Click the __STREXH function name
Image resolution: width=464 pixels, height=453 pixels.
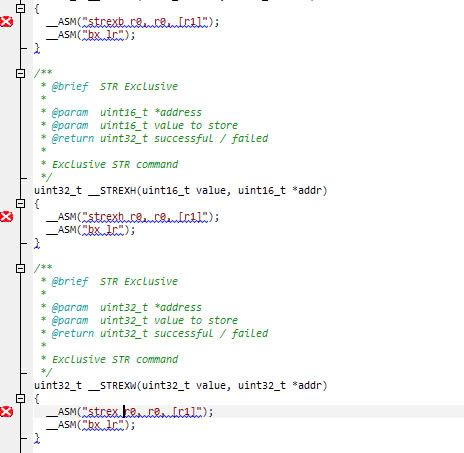112,191
